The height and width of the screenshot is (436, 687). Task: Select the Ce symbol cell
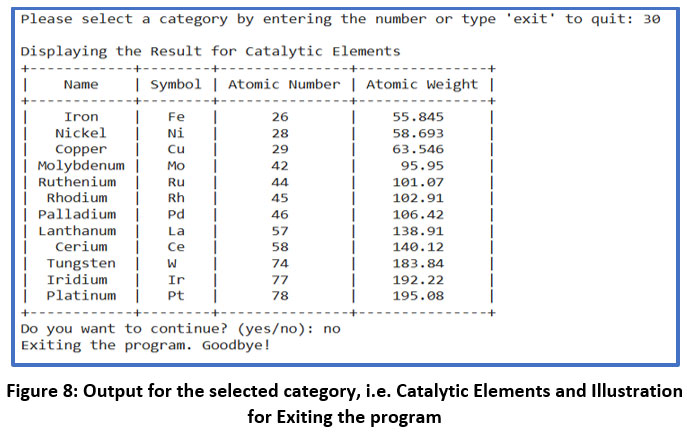(x=176, y=246)
